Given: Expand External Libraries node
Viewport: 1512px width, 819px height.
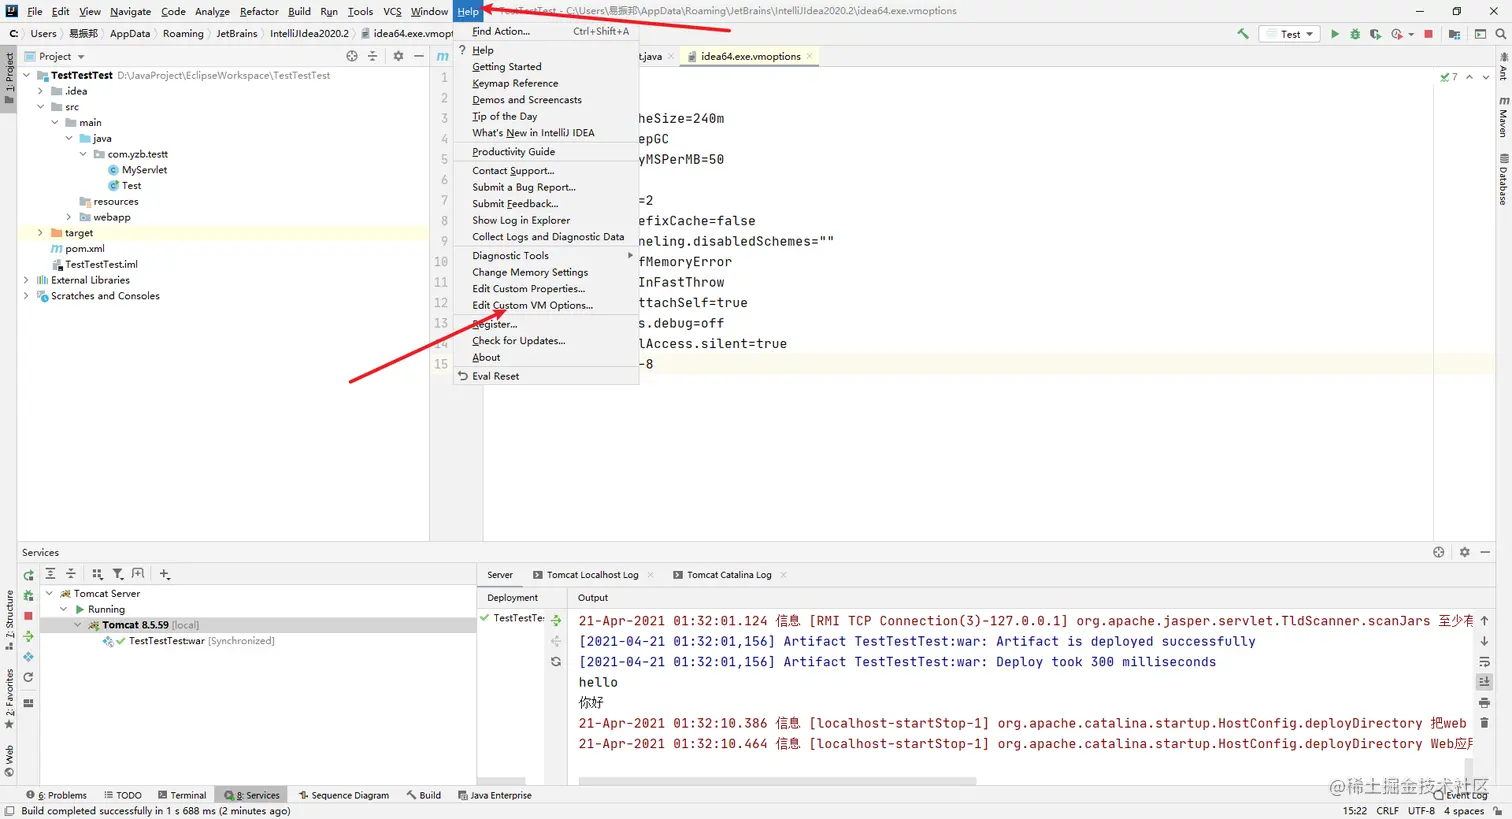Looking at the screenshot, I should (27, 280).
